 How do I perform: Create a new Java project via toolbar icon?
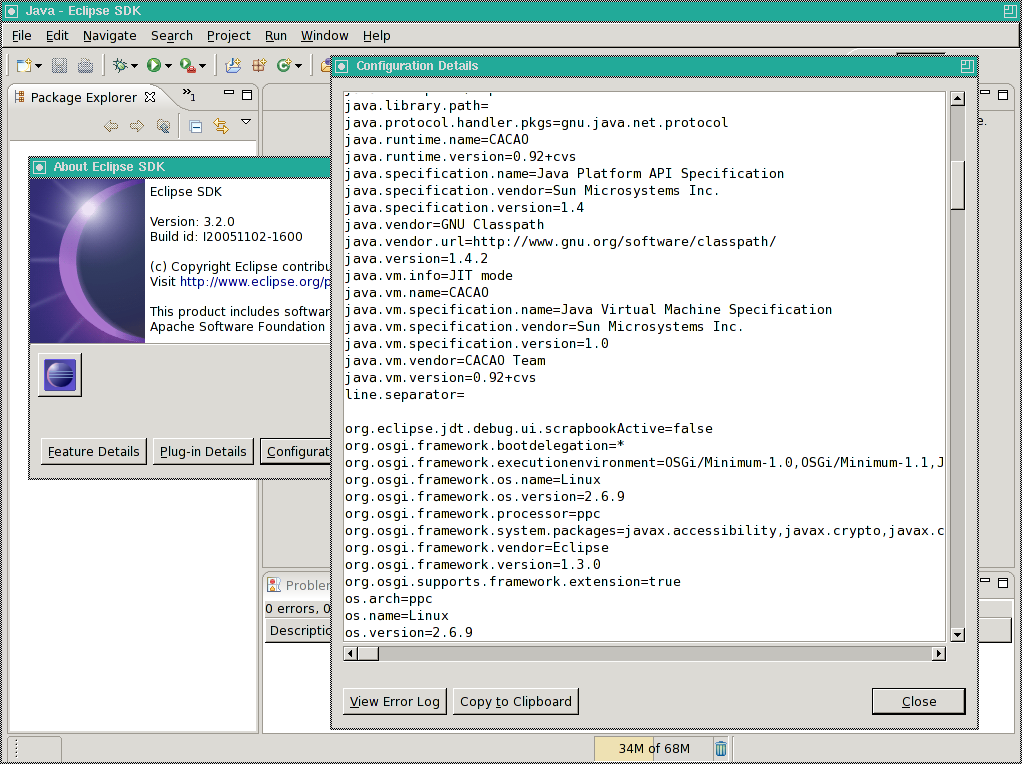233,65
